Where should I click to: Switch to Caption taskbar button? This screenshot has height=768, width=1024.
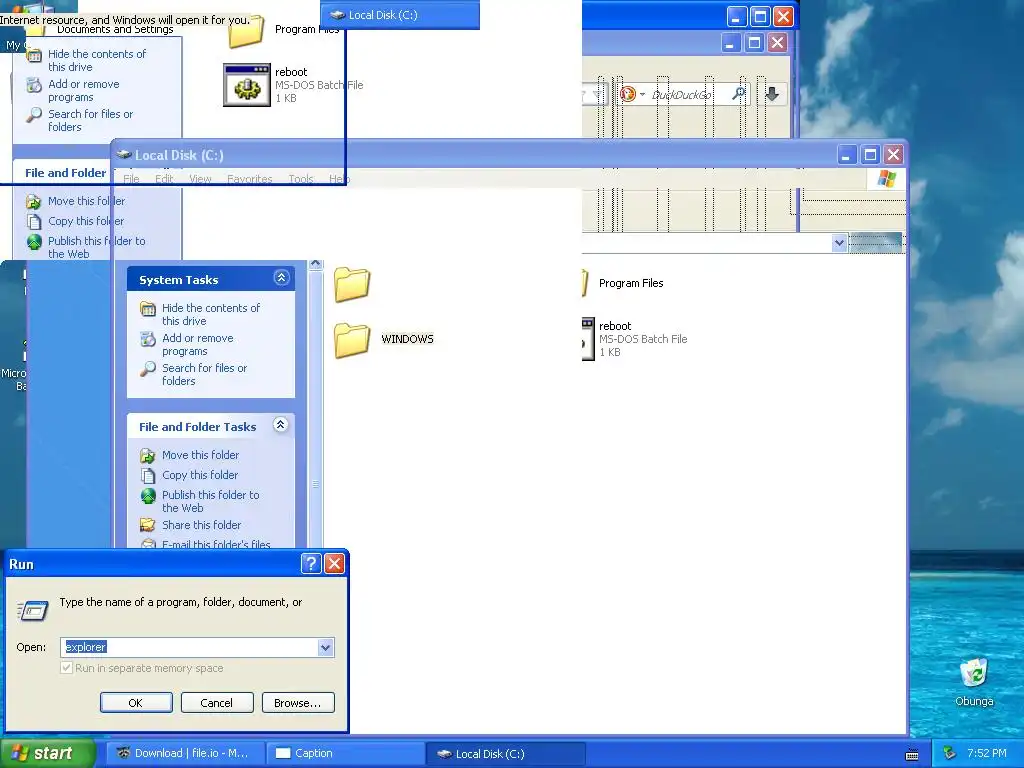click(345, 753)
